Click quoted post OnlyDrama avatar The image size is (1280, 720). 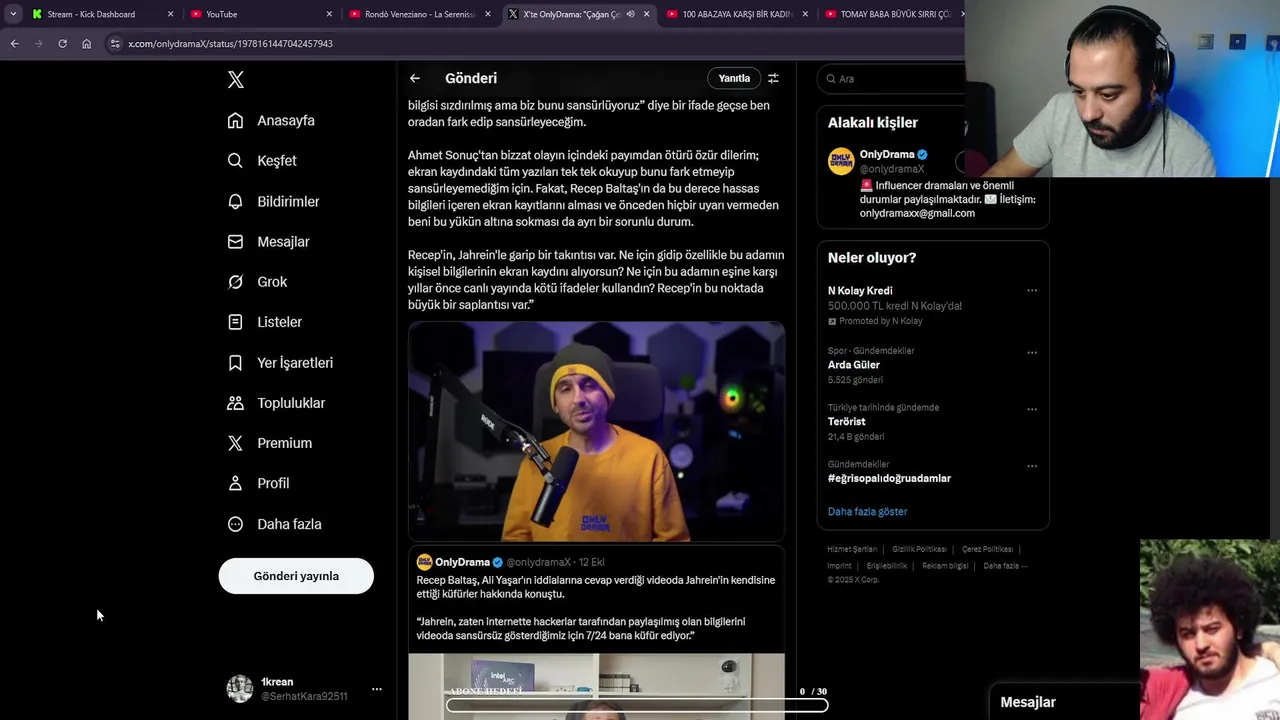424,562
